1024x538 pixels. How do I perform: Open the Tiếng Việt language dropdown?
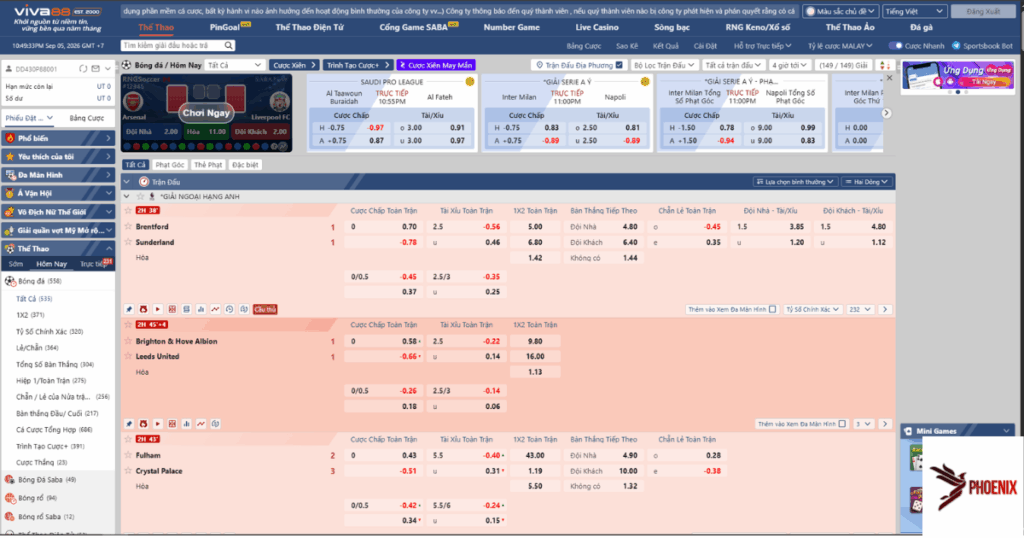click(x=914, y=11)
